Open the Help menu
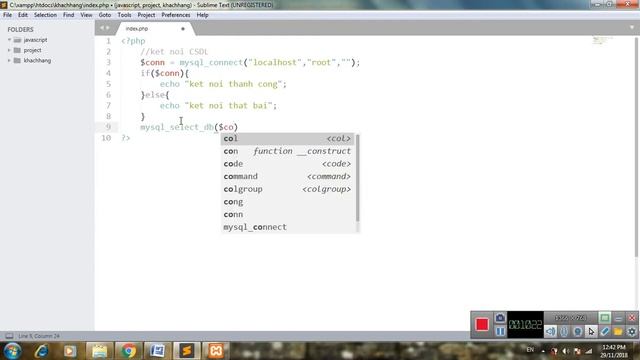 coord(202,15)
